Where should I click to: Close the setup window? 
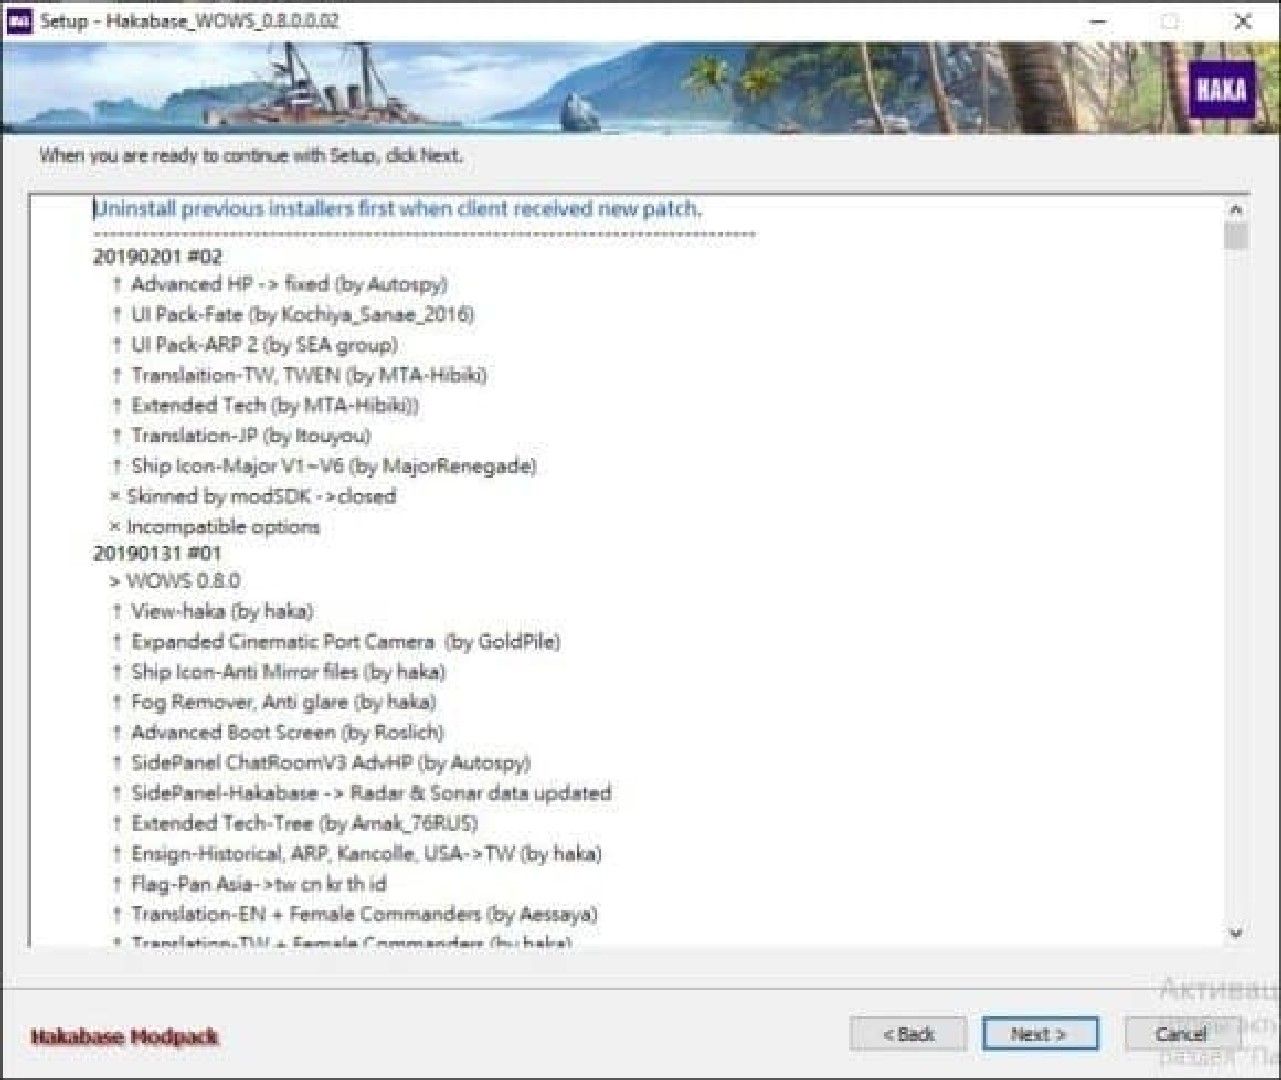[x=1243, y=21]
